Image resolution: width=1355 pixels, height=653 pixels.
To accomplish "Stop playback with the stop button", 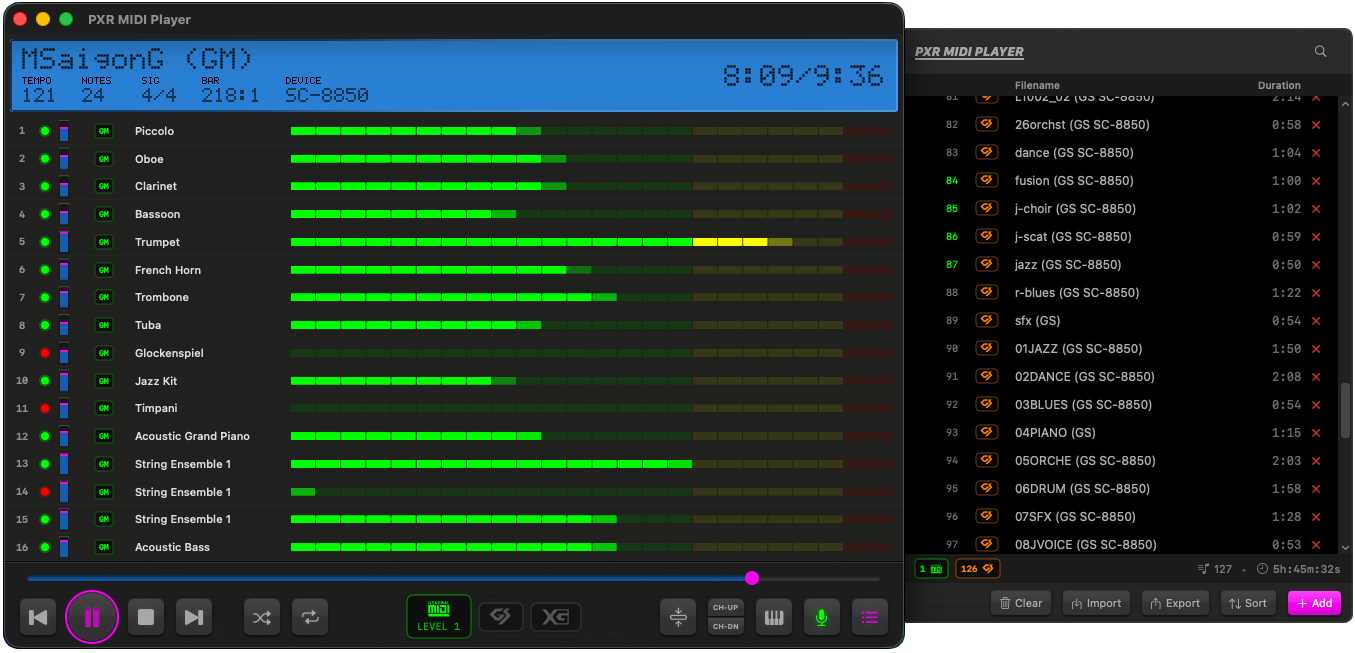I will point(146,617).
